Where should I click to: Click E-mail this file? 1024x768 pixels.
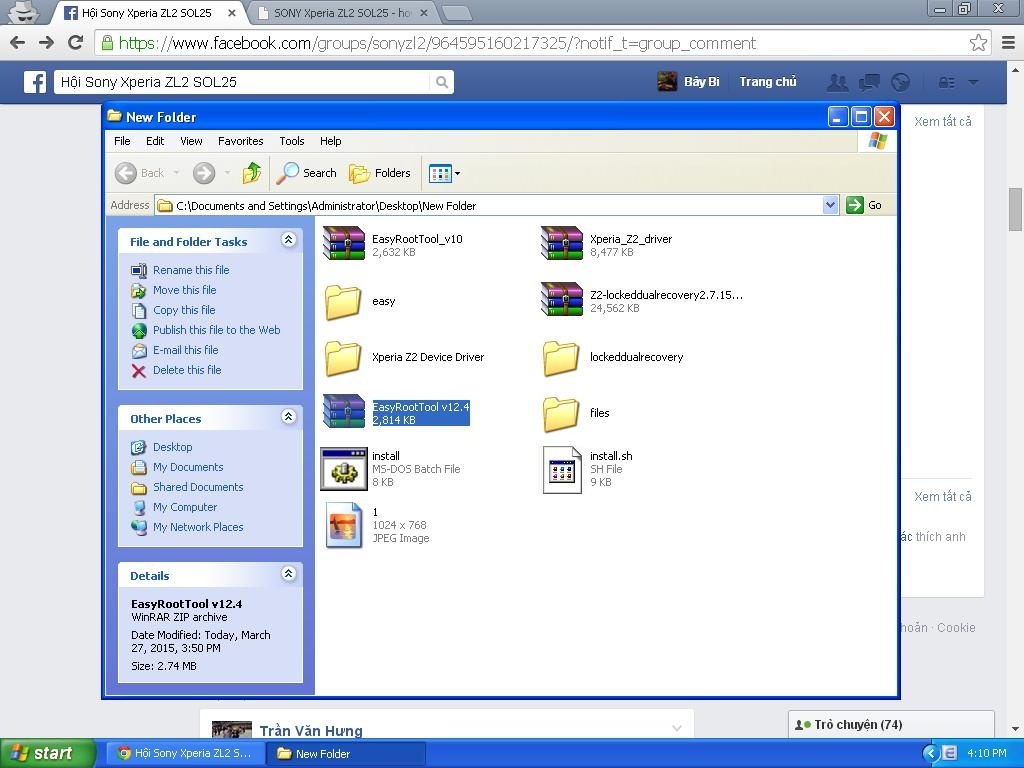pyautogui.click(x=185, y=350)
